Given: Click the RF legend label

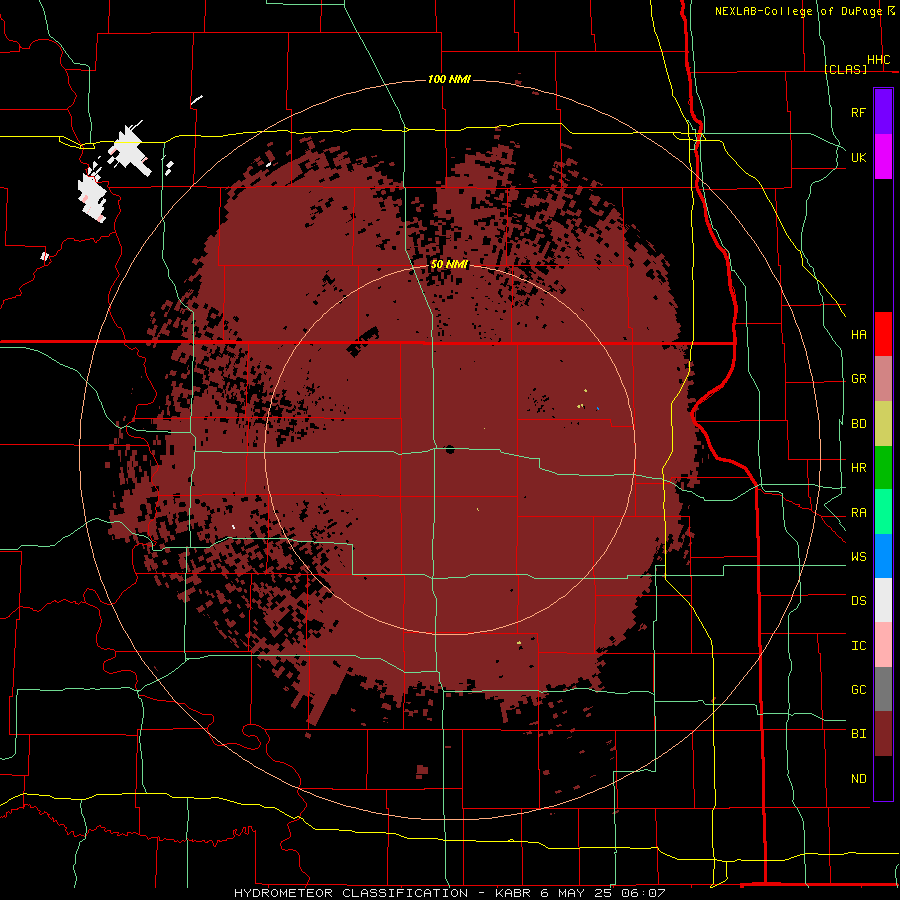Looking at the screenshot, I should (859, 112).
